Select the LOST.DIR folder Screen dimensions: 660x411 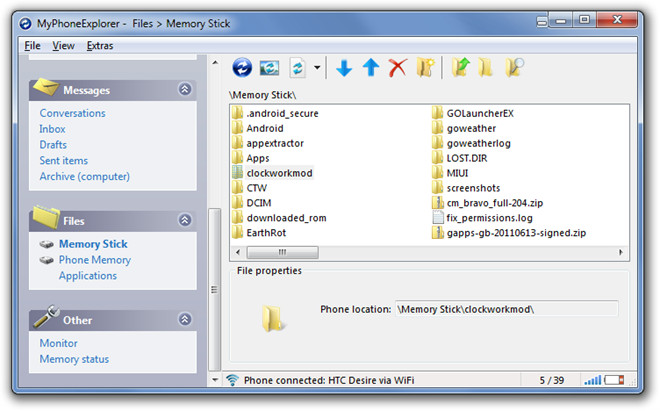460,158
